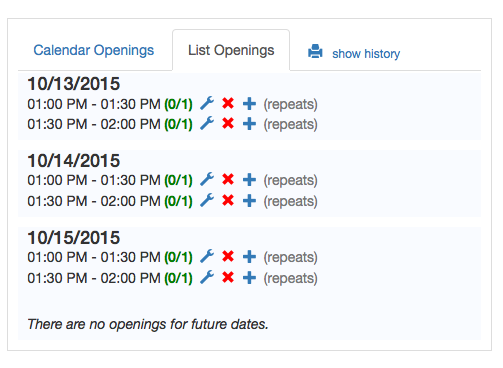Viewport: 503px width, 368px height.
Task: Switch to the Calendar Openings tab
Action: (94, 50)
